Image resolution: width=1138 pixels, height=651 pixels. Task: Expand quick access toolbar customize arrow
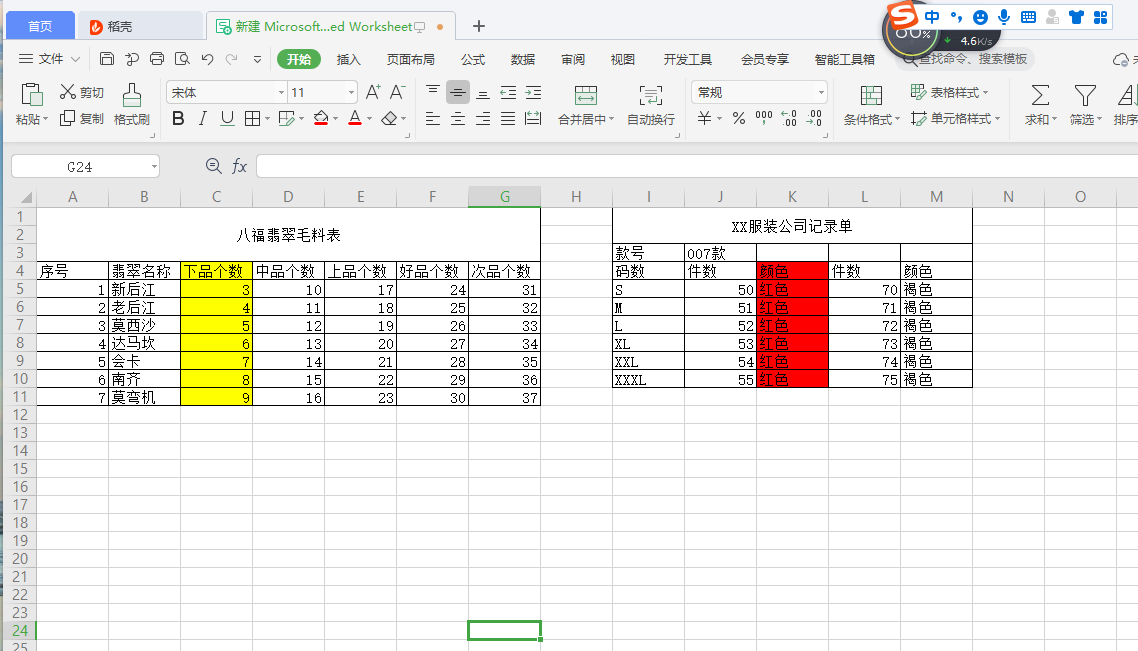(257, 59)
